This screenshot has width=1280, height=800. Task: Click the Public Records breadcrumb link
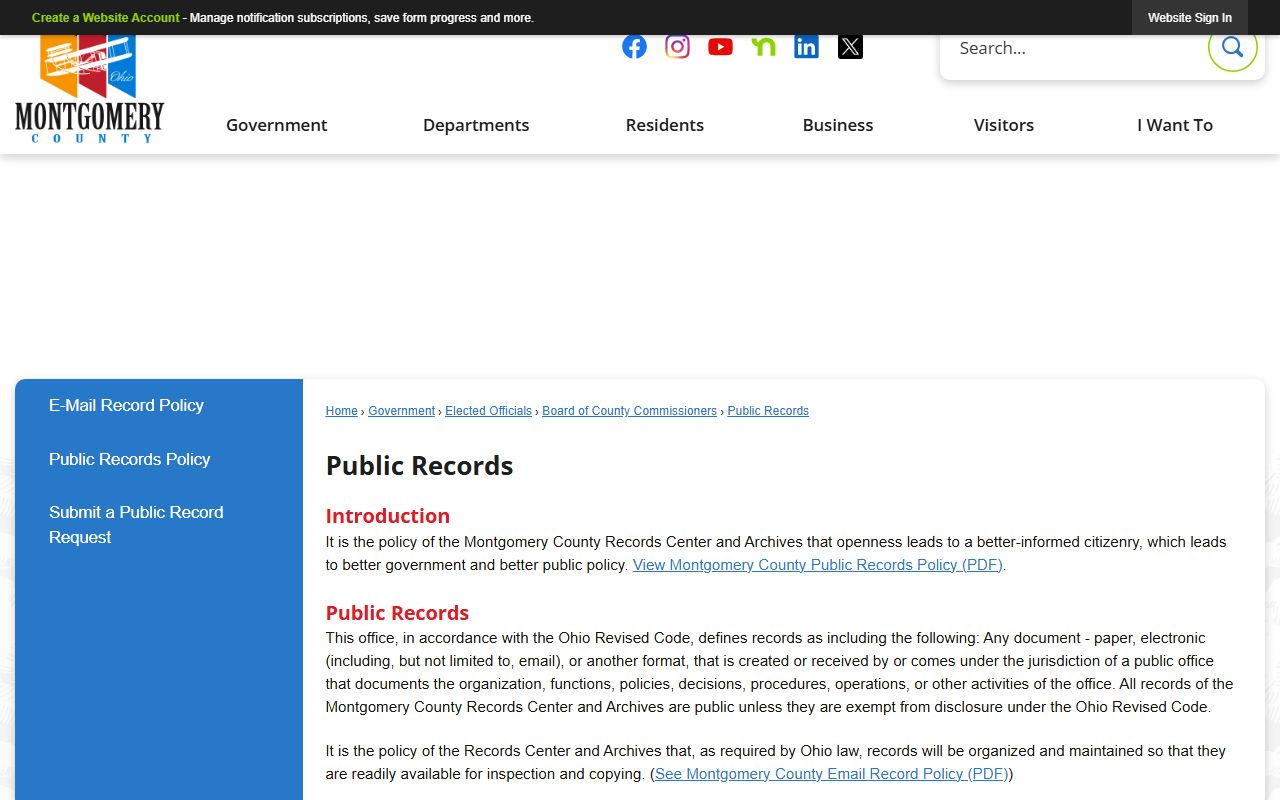click(768, 411)
